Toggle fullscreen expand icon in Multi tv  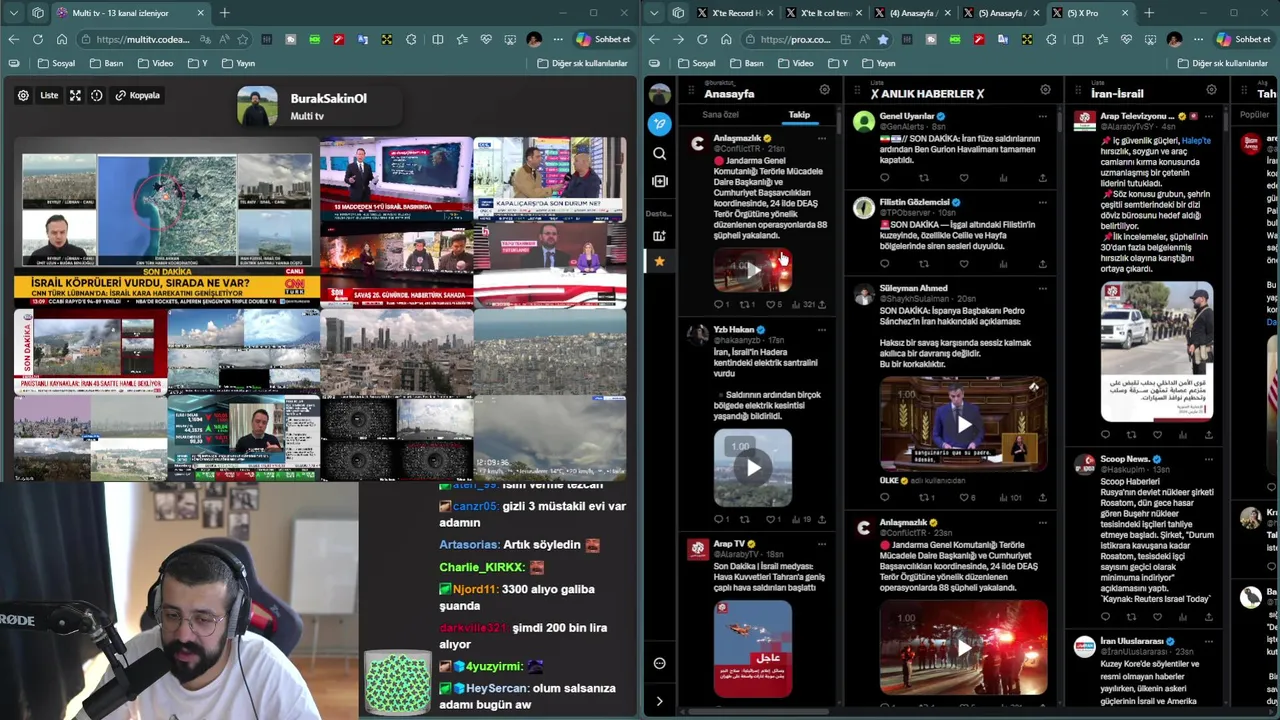[75, 95]
